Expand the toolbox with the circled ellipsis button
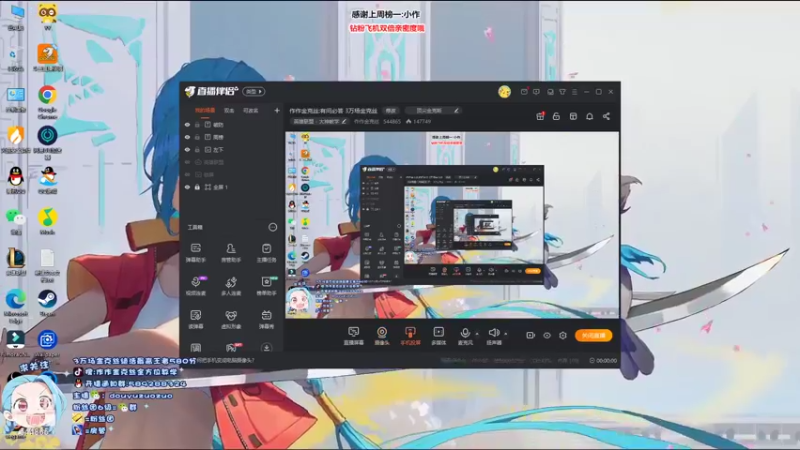This screenshot has height=450, width=800. pos(273,227)
